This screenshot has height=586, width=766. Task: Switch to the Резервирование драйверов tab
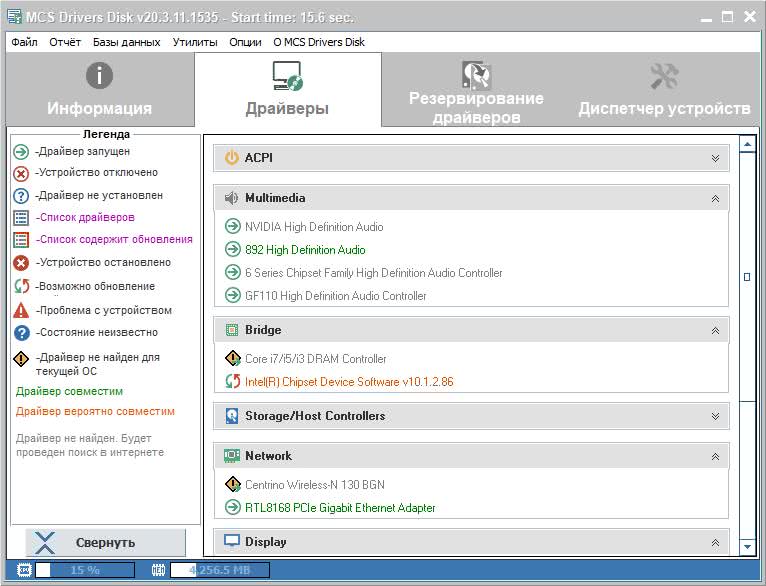click(476, 89)
